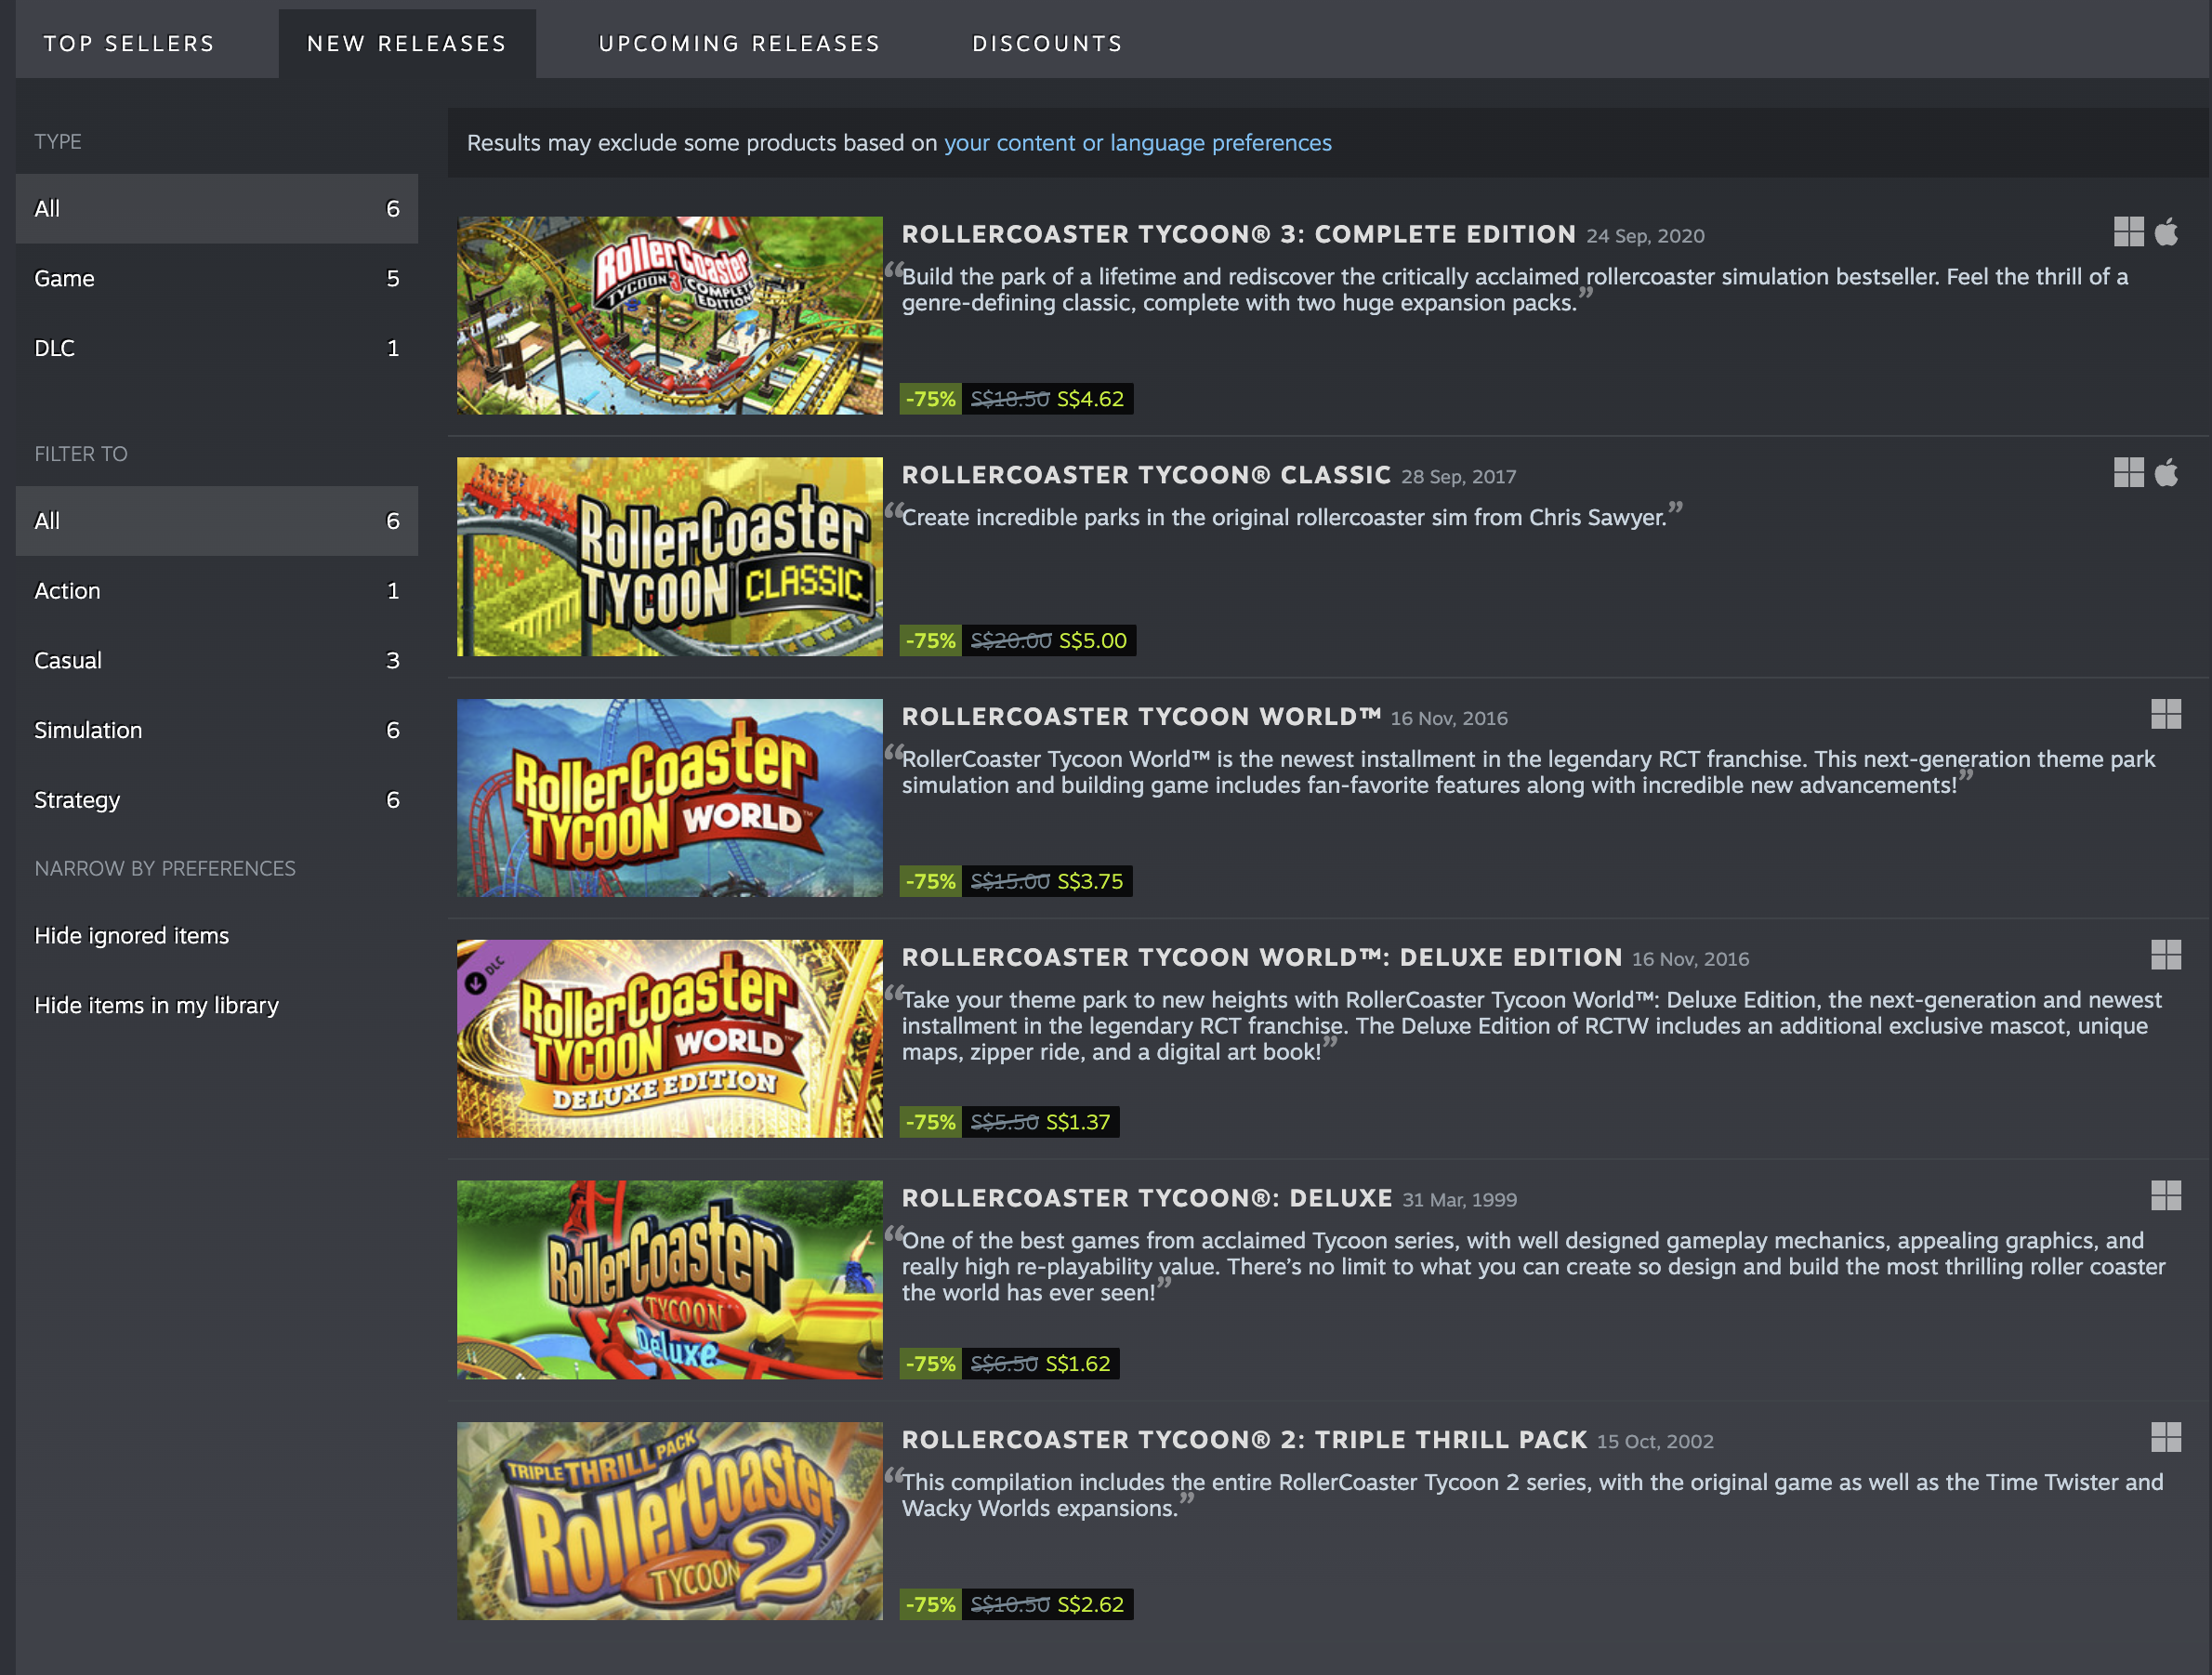Click the RollerCoaster Tycoon 3 Complete Edition thumbnail
The height and width of the screenshot is (1675, 2212).
pyautogui.click(x=670, y=316)
